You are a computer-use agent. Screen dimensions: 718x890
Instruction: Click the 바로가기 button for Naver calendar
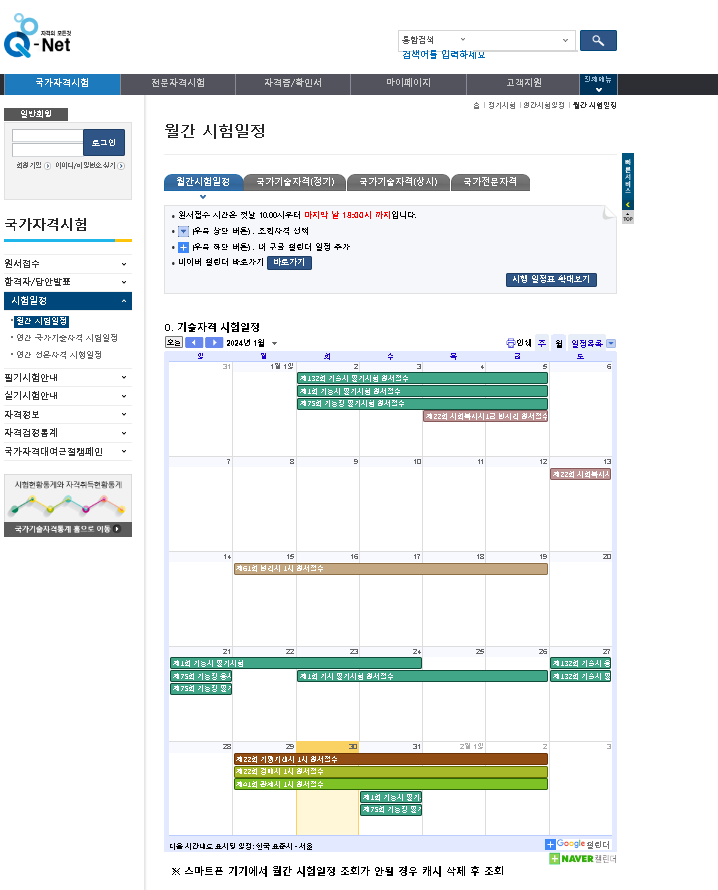(289, 262)
